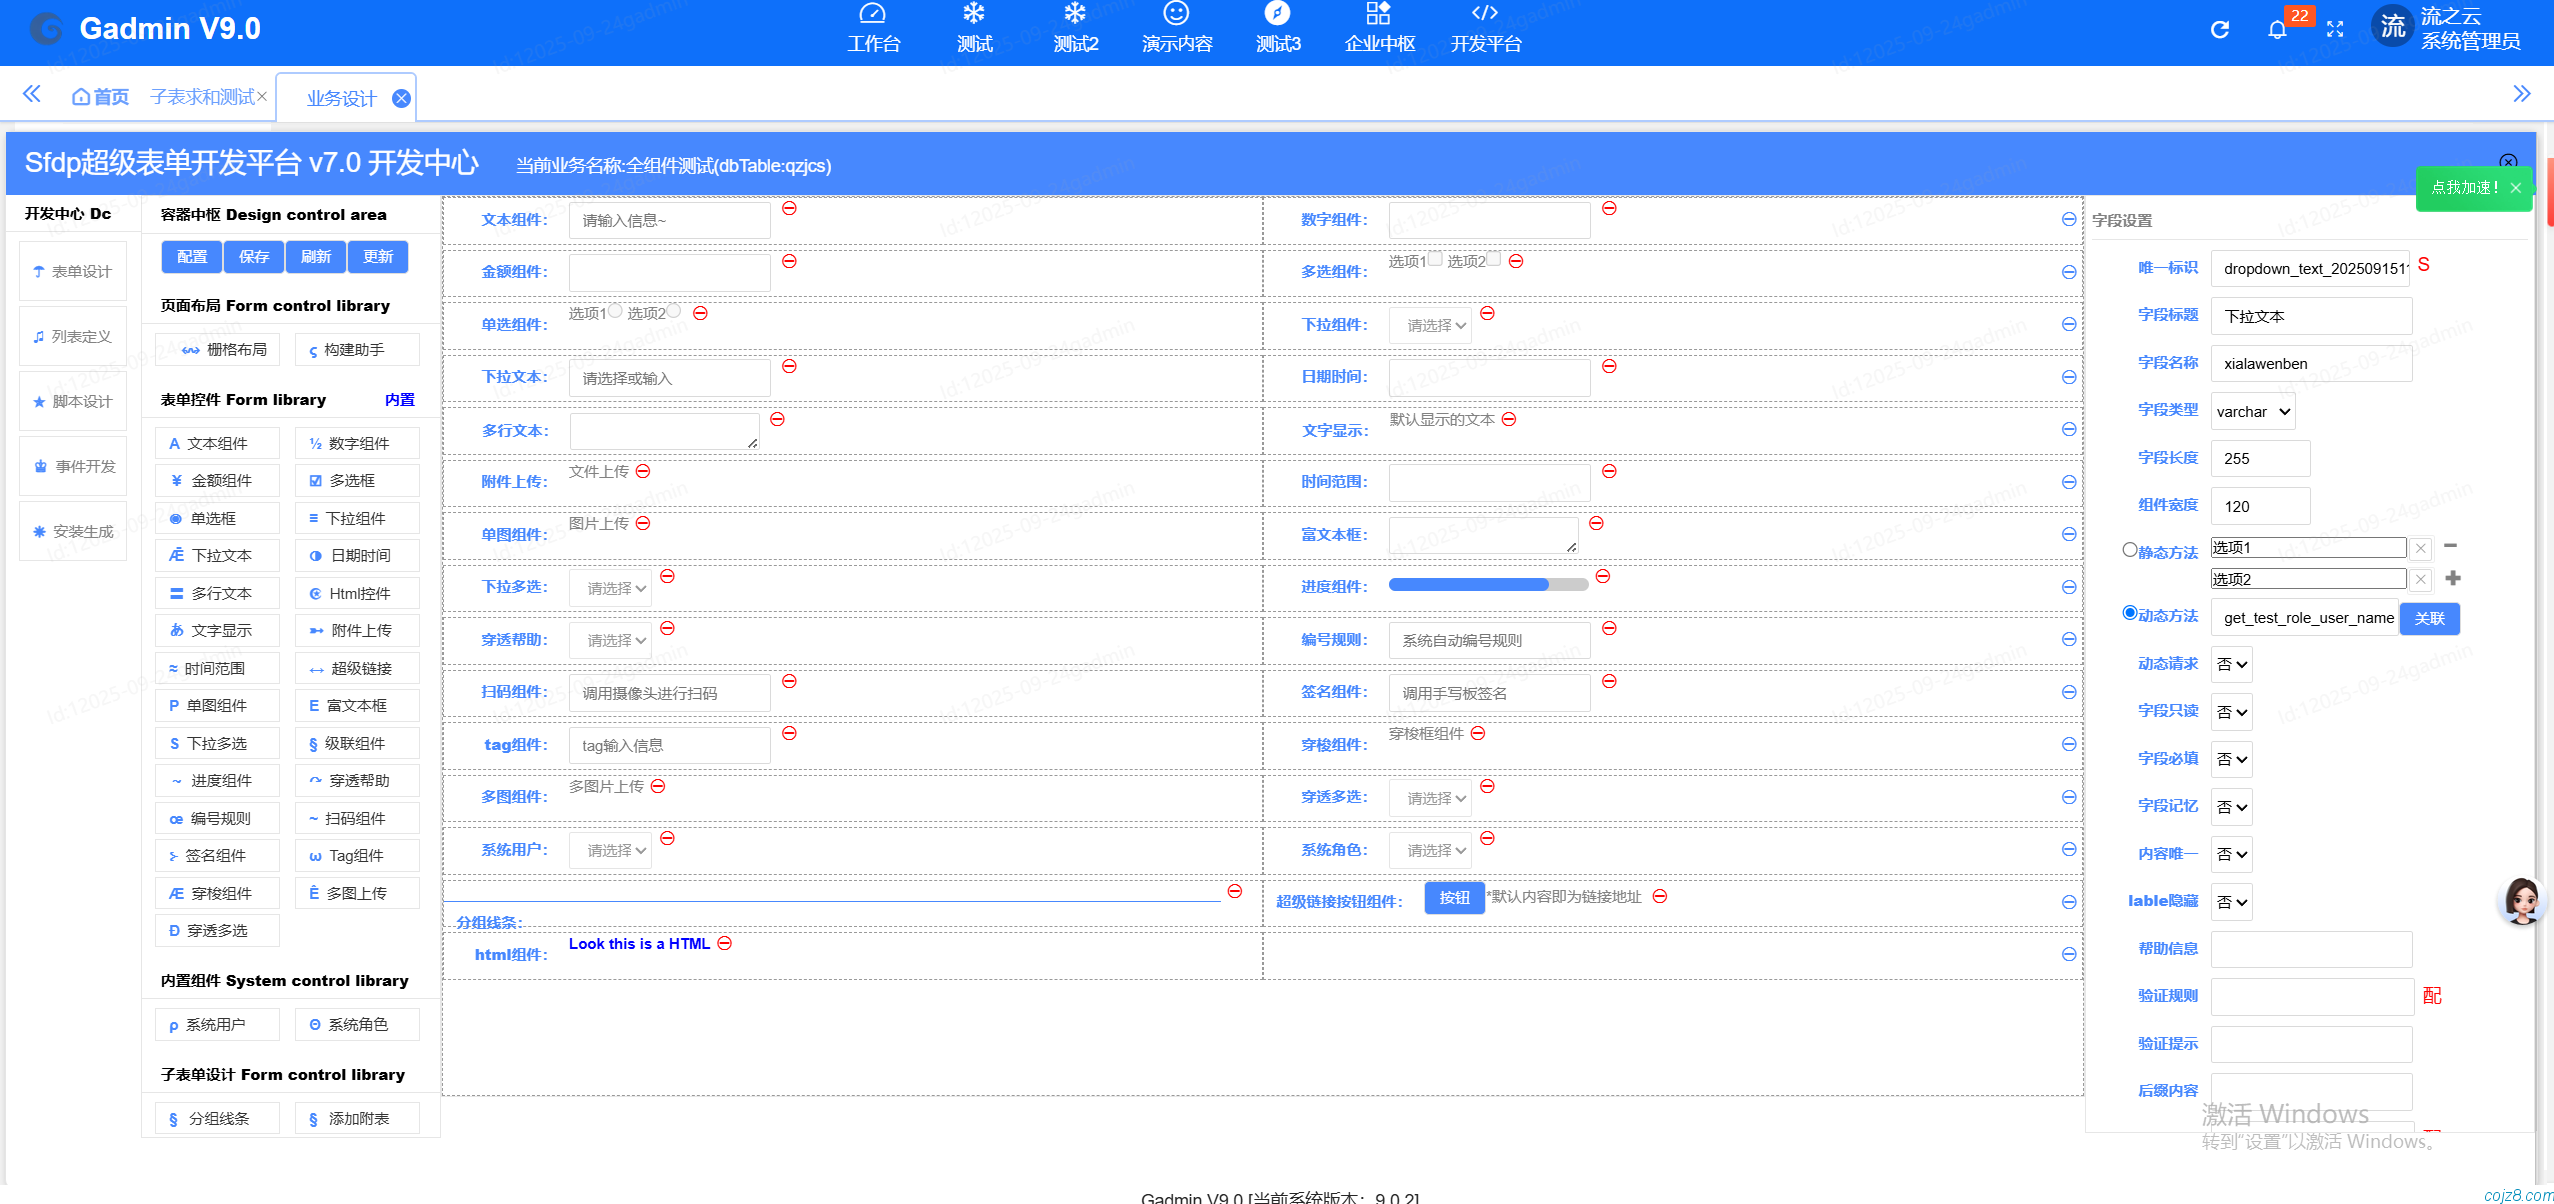The width and height of the screenshot is (2554, 1204).
Task: Click plus icon to add static option
Action: click(x=2452, y=579)
